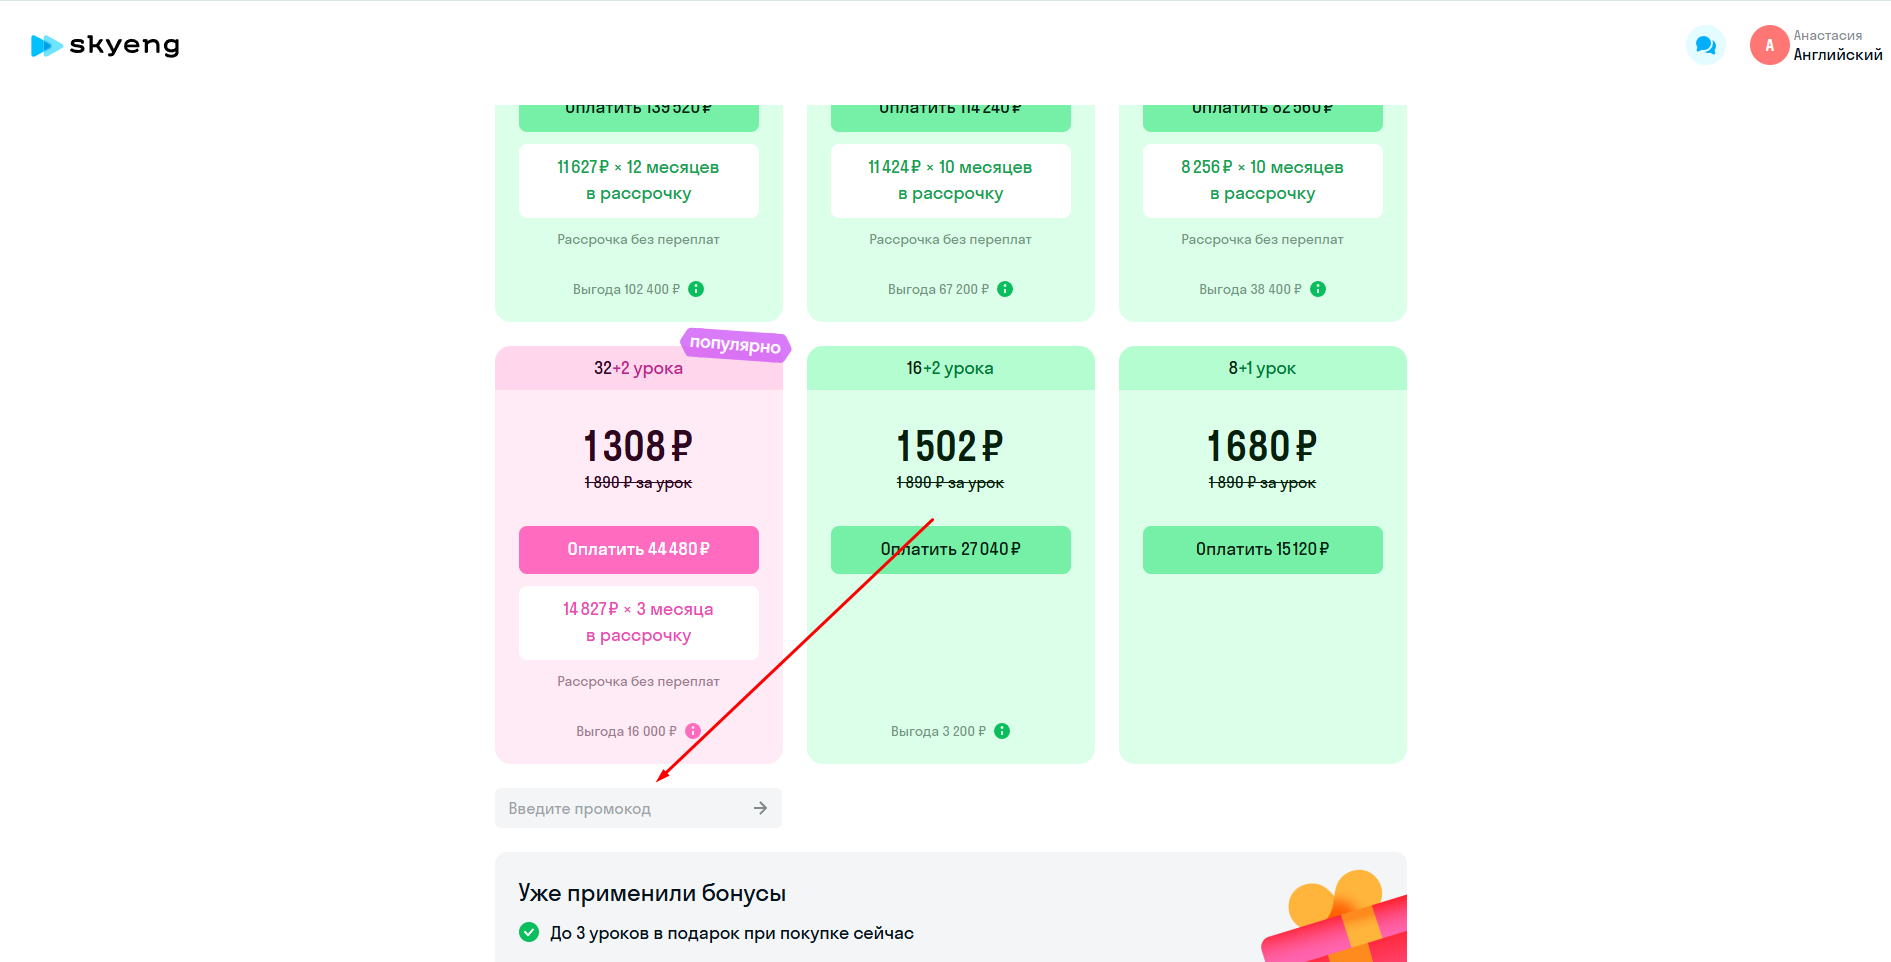Choose 8 256 ₽ × 10 месяцев installment
Screen dimensions: 1891x962
pyautogui.click(x=1262, y=180)
